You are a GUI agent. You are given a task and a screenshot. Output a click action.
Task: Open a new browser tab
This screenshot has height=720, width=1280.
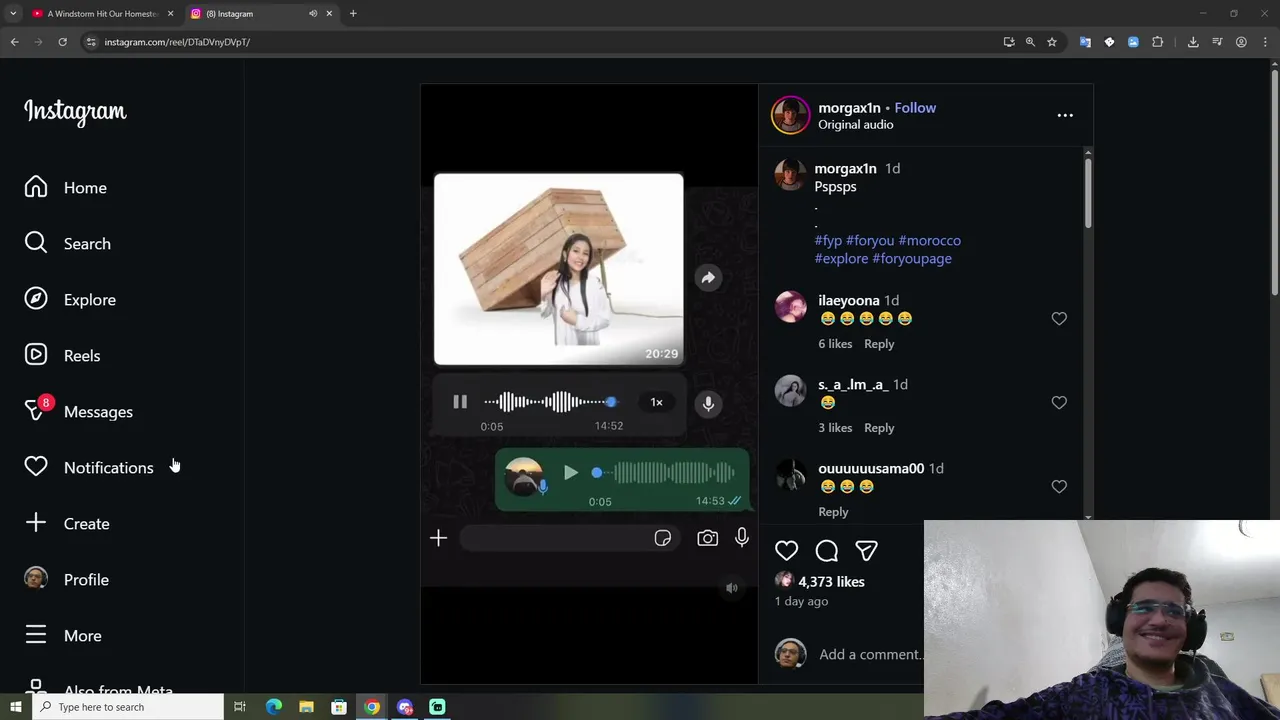pos(353,14)
